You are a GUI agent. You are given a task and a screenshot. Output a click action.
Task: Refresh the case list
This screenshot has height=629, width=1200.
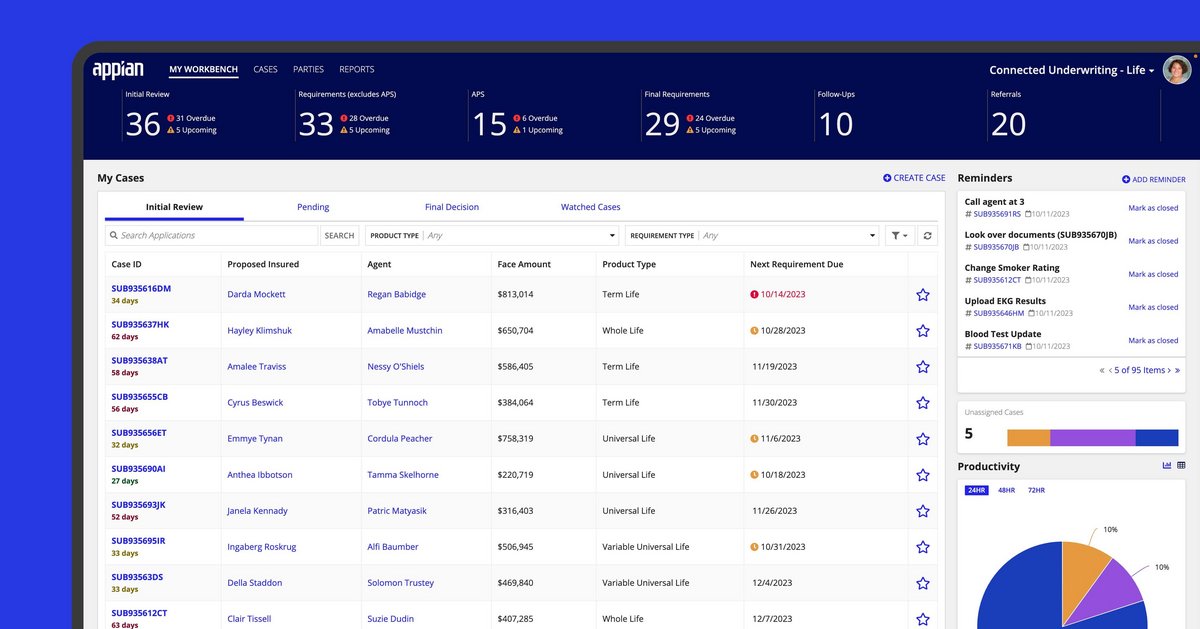point(925,234)
